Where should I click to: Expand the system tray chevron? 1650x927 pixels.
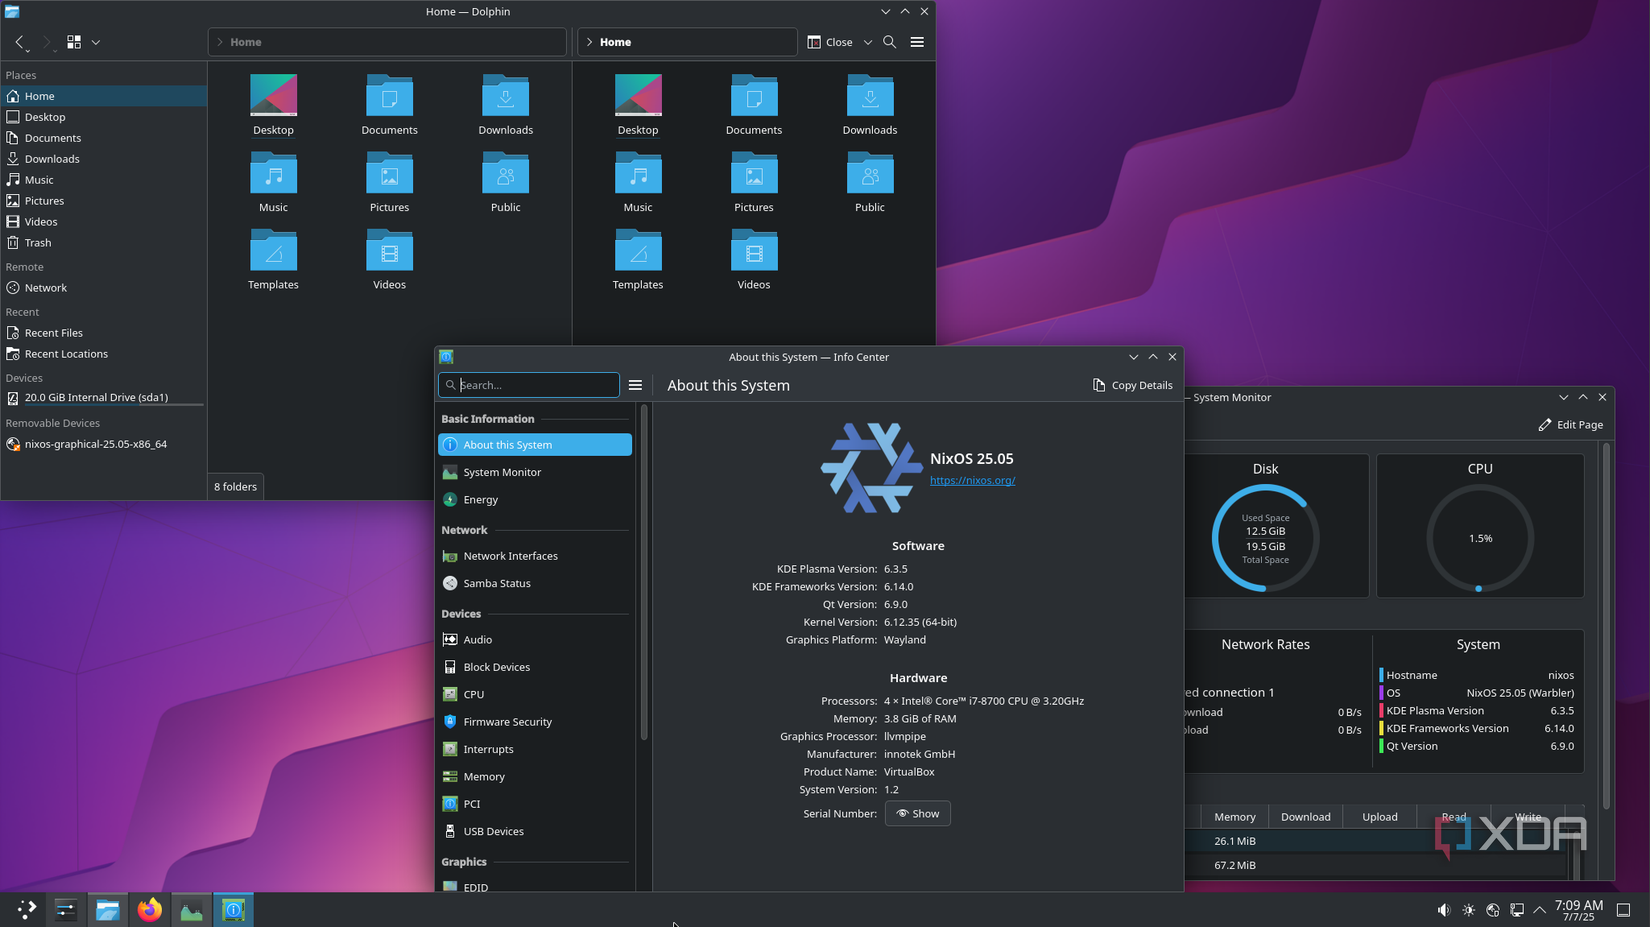coord(1539,910)
